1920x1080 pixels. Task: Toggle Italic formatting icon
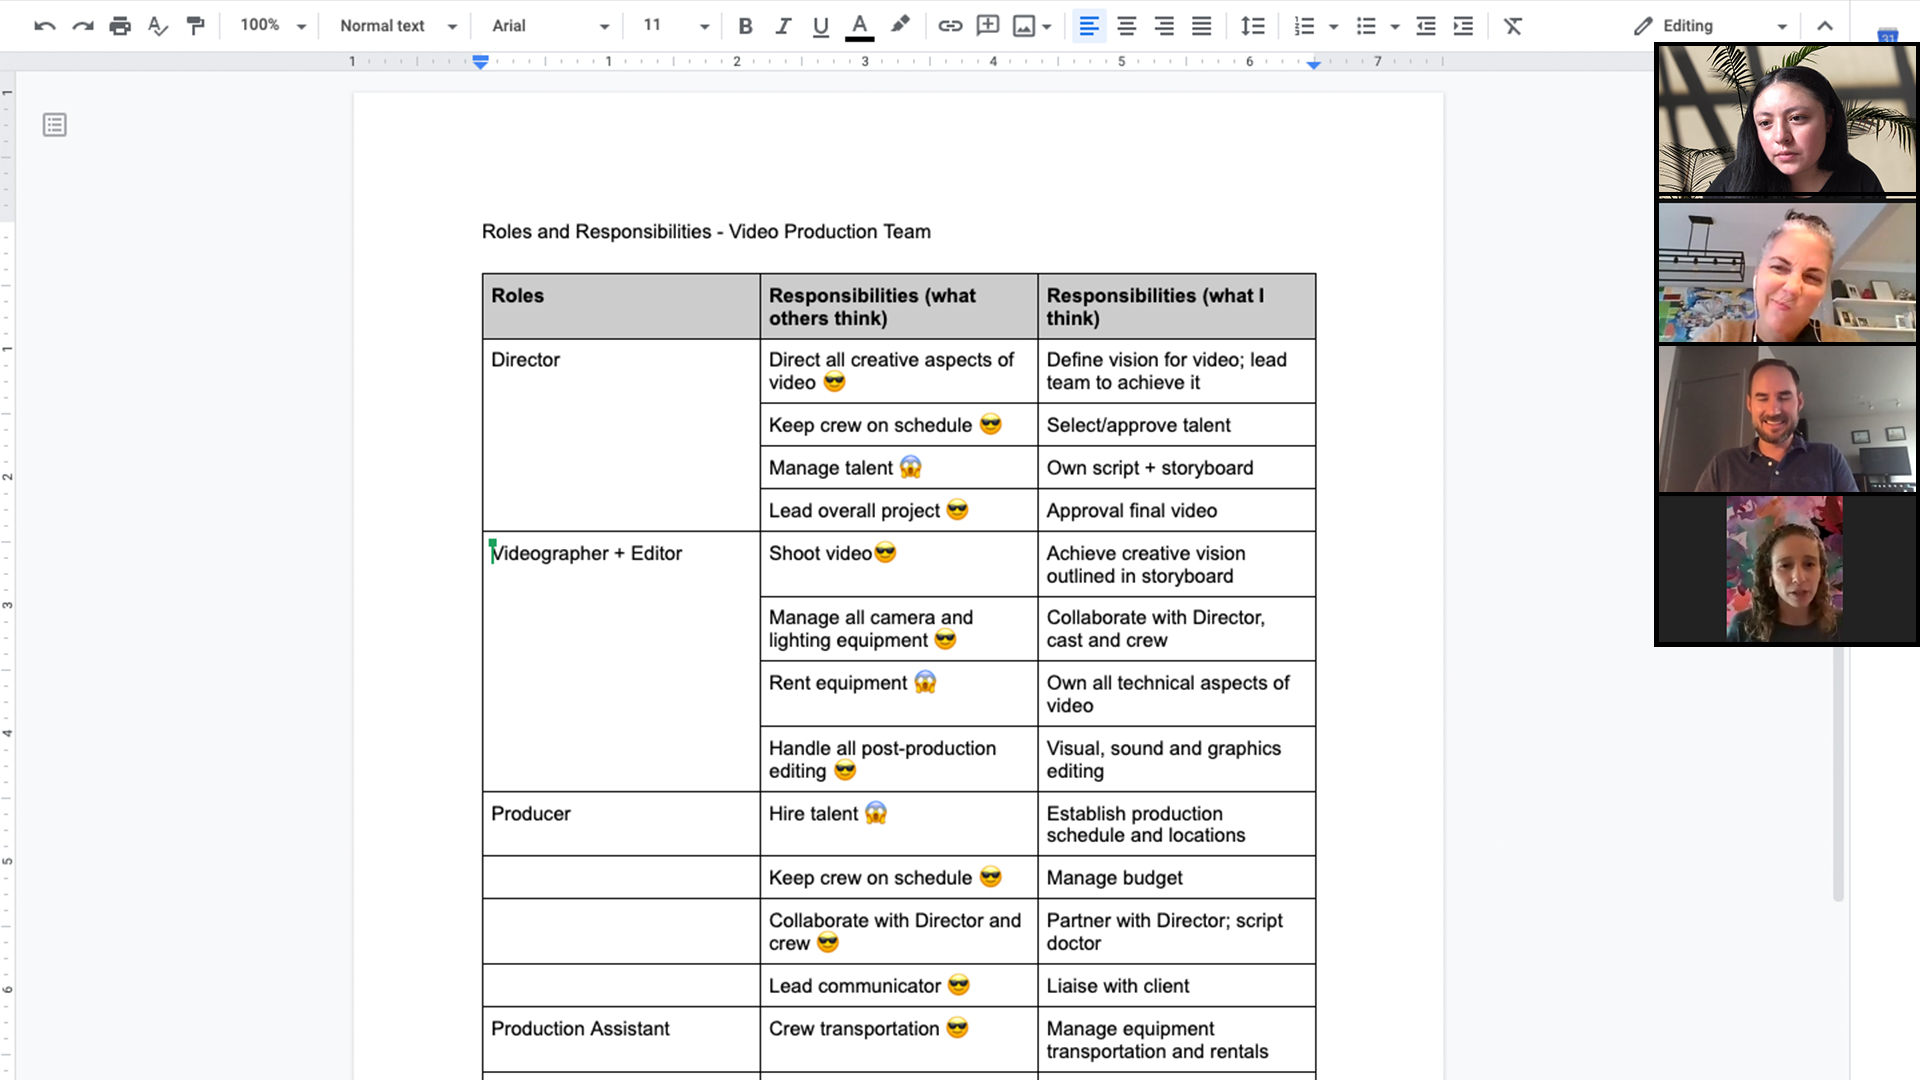[x=779, y=25]
